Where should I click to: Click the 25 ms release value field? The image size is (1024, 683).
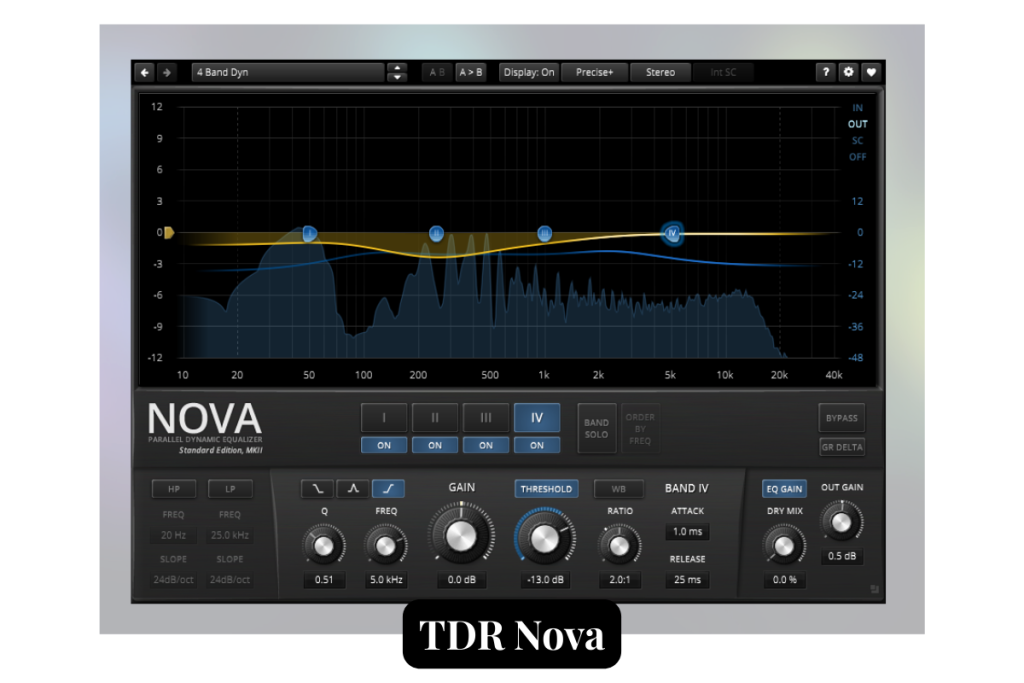tap(687, 579)
